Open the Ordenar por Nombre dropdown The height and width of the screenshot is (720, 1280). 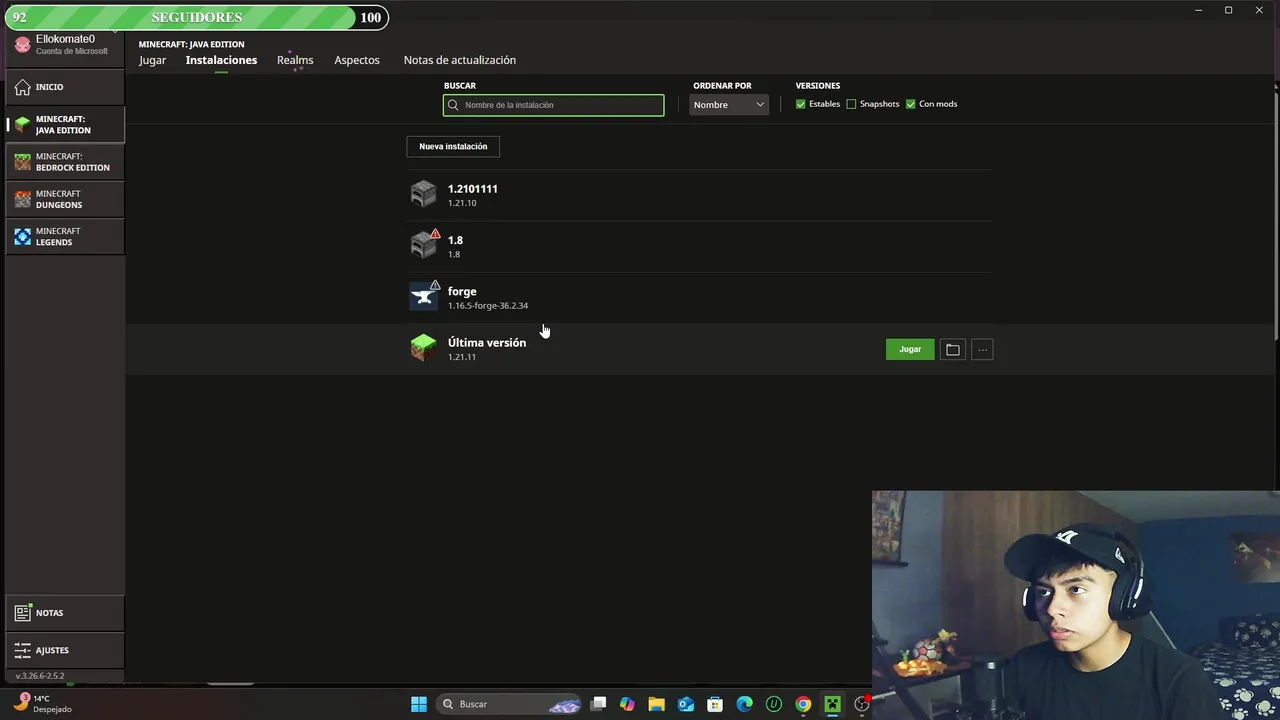click(729, 105)
